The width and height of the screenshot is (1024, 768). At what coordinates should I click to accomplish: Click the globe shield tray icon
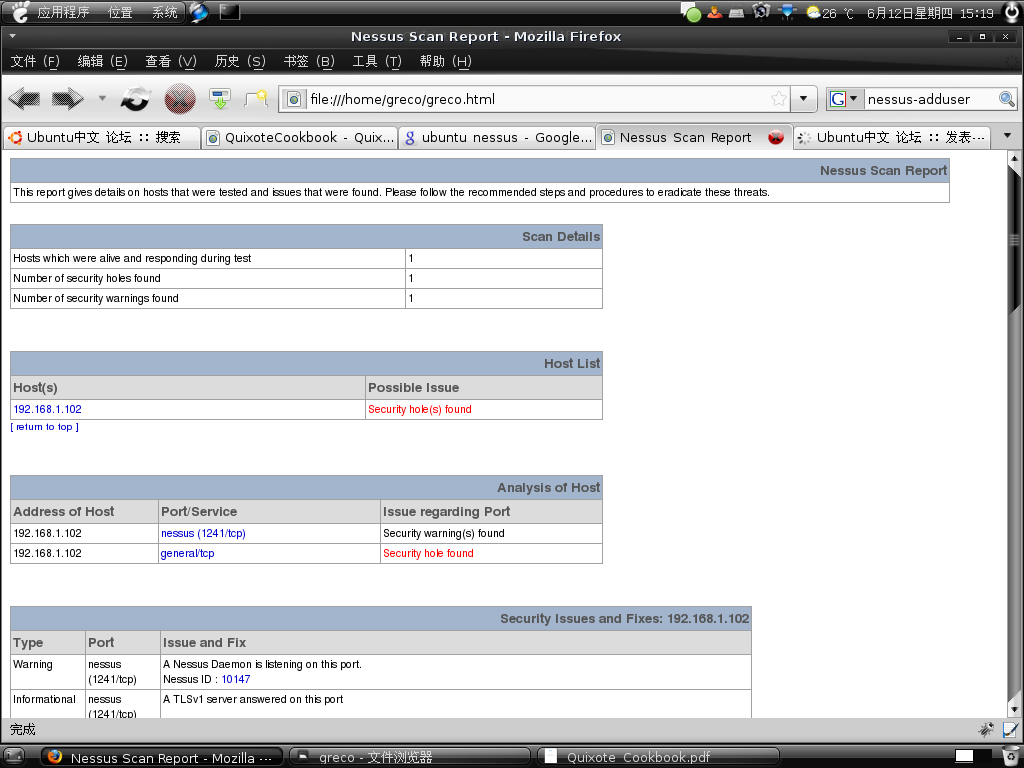761,12
